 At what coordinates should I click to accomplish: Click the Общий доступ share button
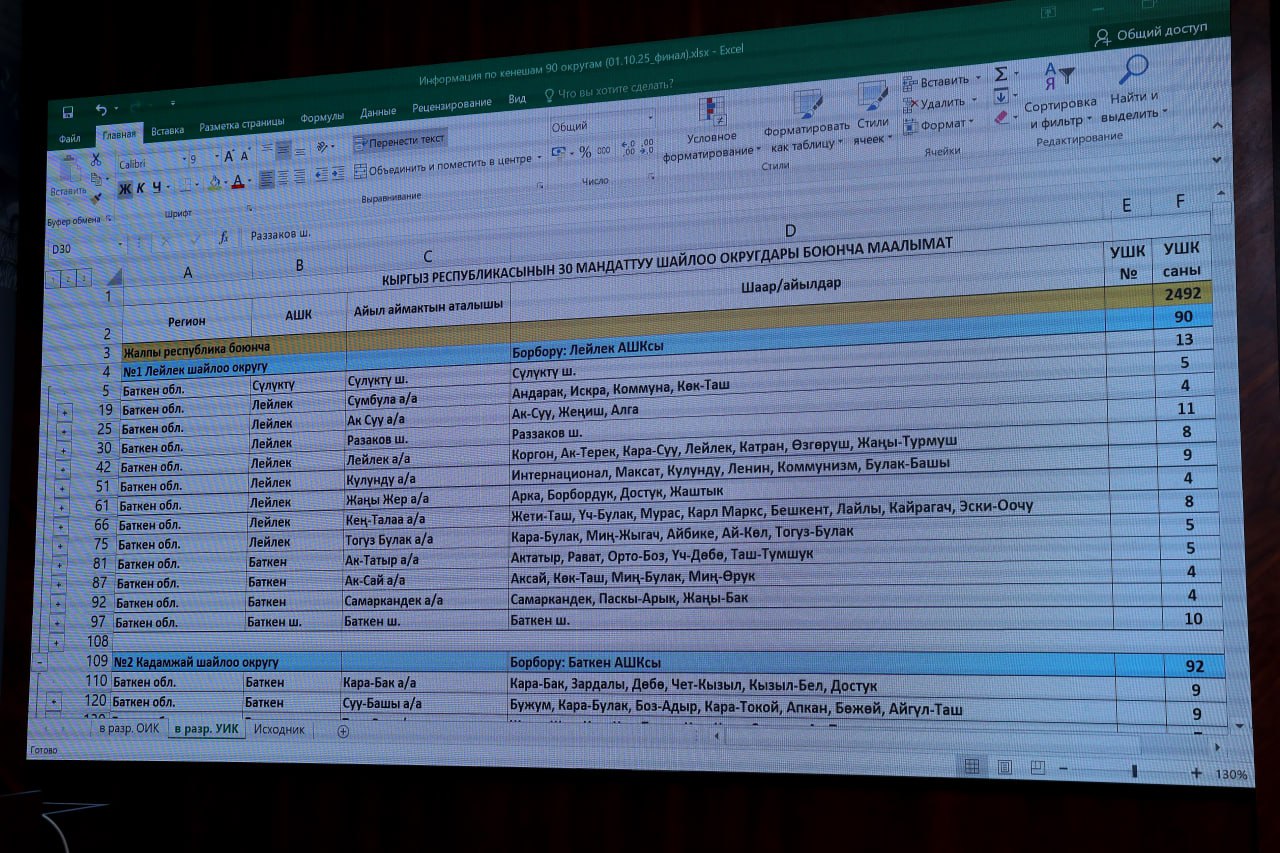point(1151,34)
